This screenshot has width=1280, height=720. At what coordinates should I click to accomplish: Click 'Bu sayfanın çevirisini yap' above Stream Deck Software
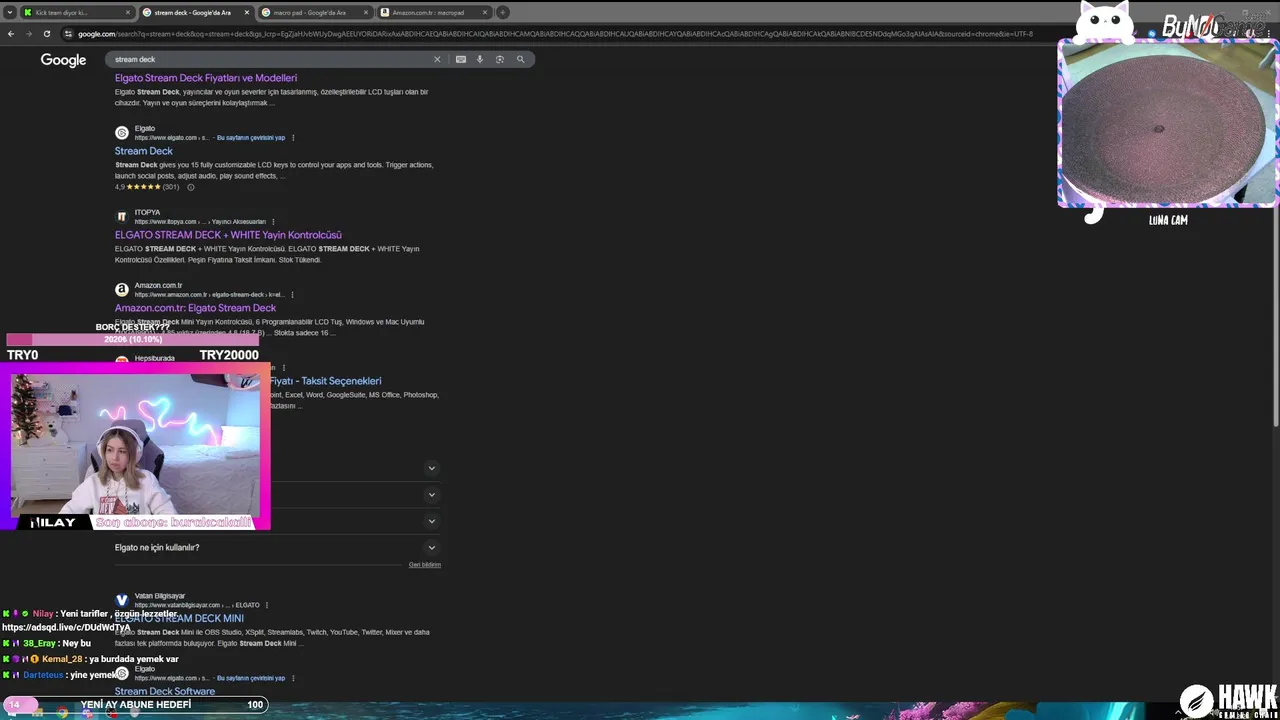tap(251, 678)
